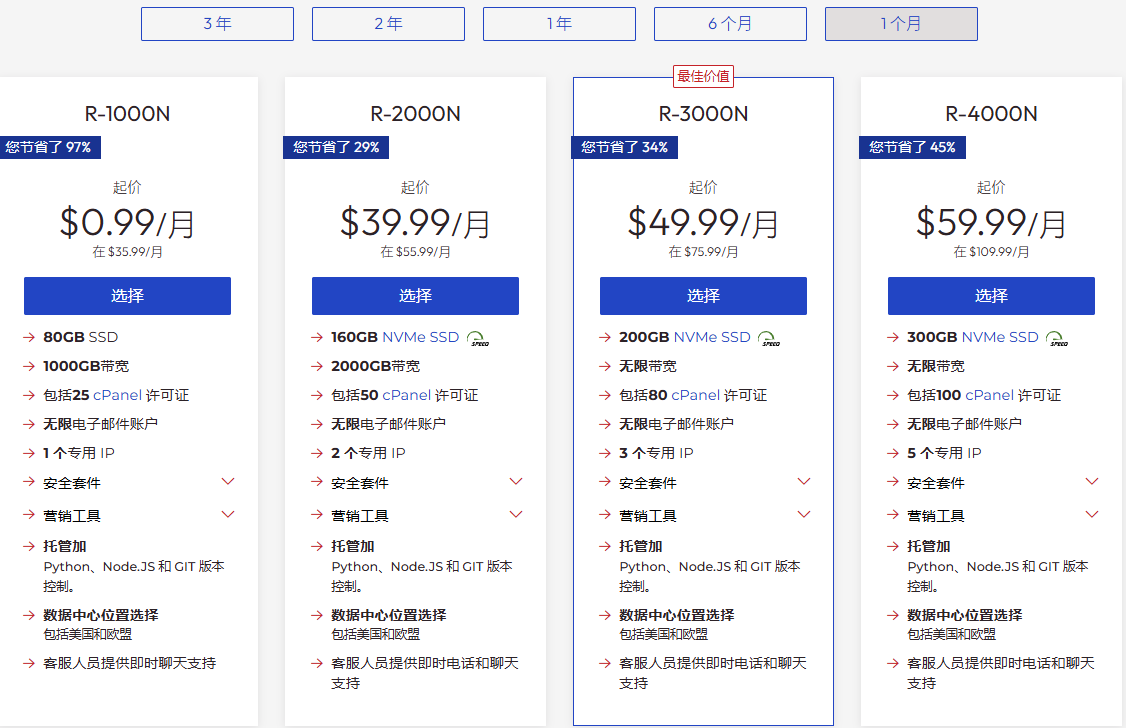Click the 最佳价值 badge above R-3000N
Screen dimensions: 1126x728
tap(703, 76)
